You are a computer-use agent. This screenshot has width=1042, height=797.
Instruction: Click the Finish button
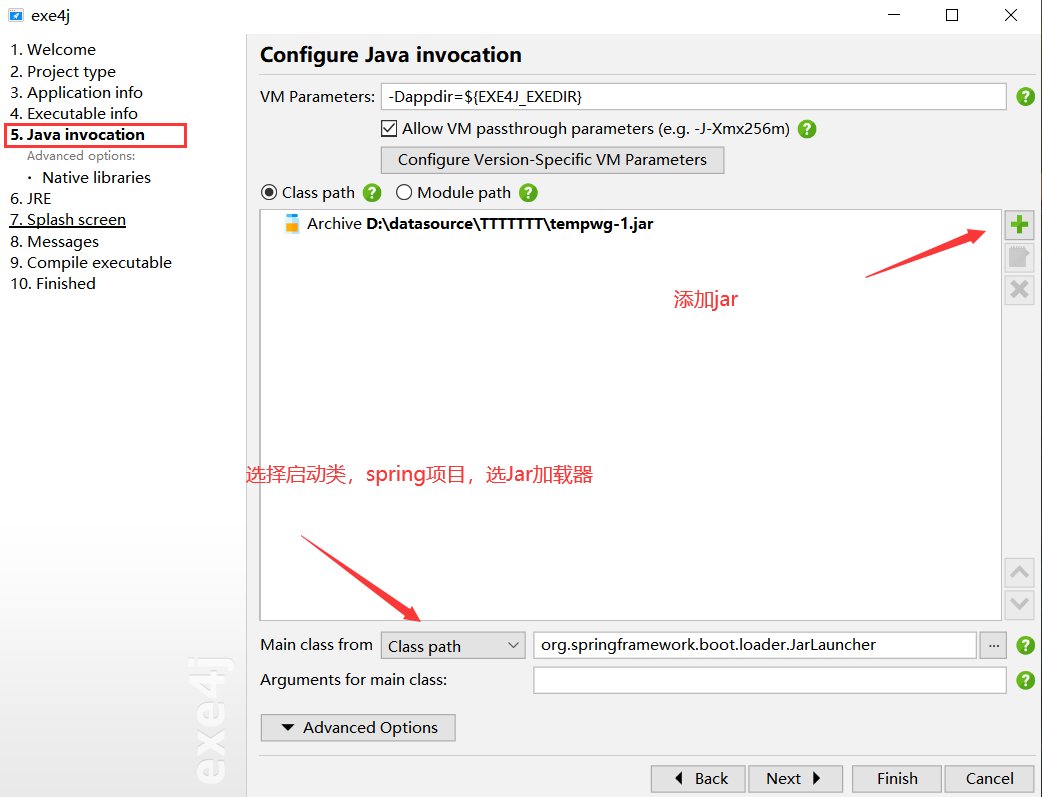[896, 778]
